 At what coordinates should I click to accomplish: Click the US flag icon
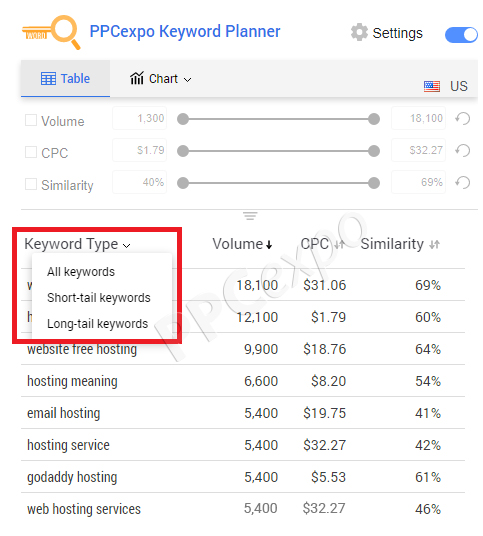pos(432,86)
